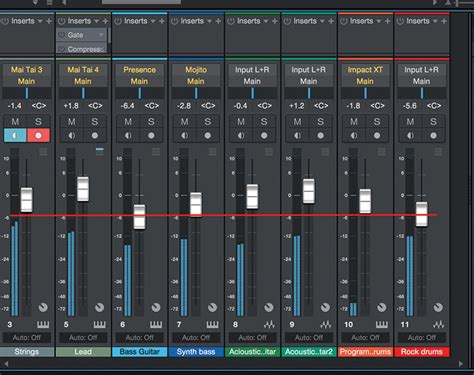Click channel editor knob icon on Strings
This screenshot has width=474, height=375.
(x=43, y=307)
